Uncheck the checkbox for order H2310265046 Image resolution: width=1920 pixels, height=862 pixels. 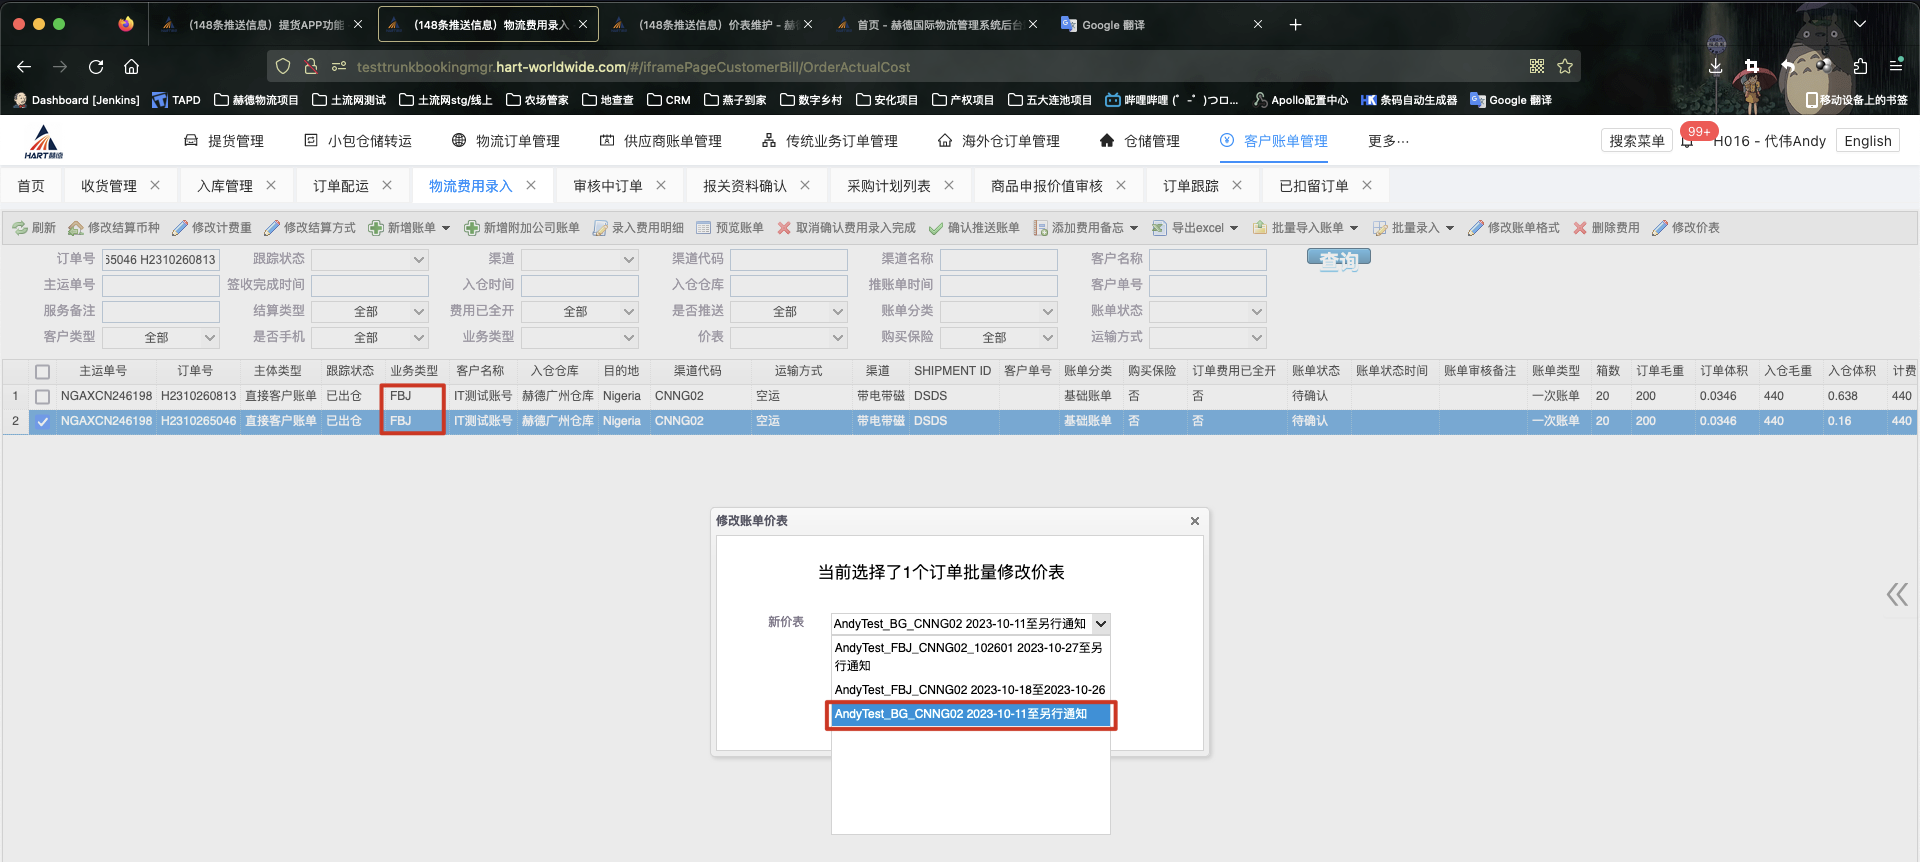pyautogui.click(x=42, y=421)
